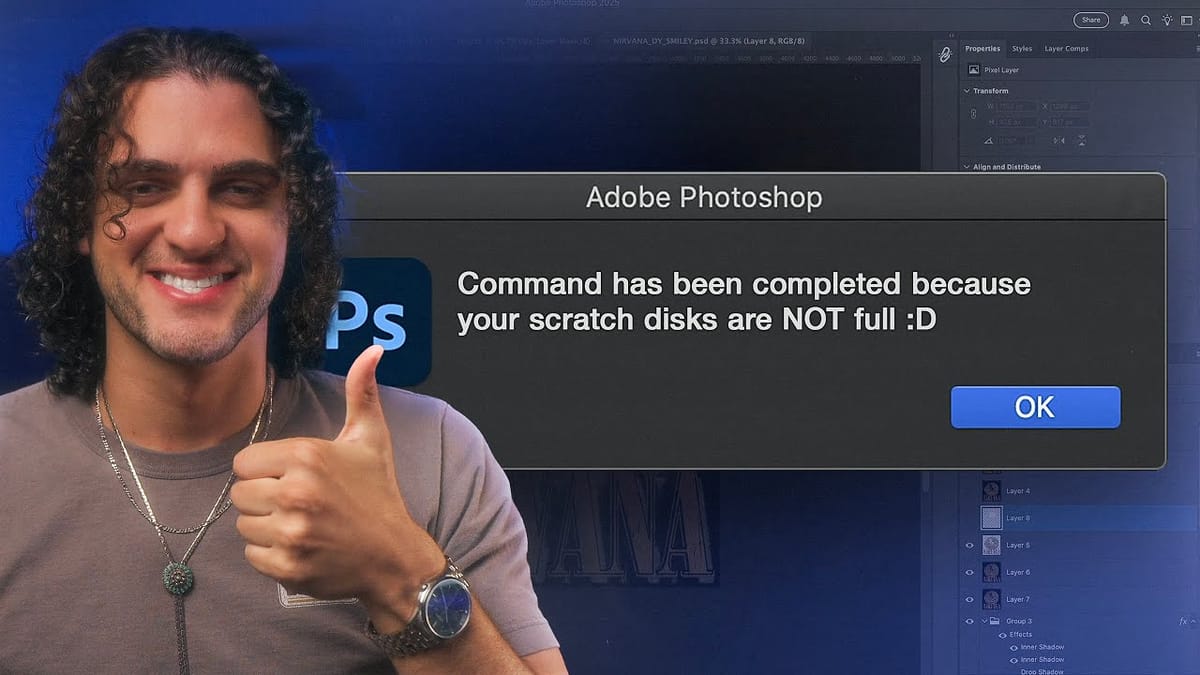Toggle visibility of Group 3

click(x=969, y=621)
